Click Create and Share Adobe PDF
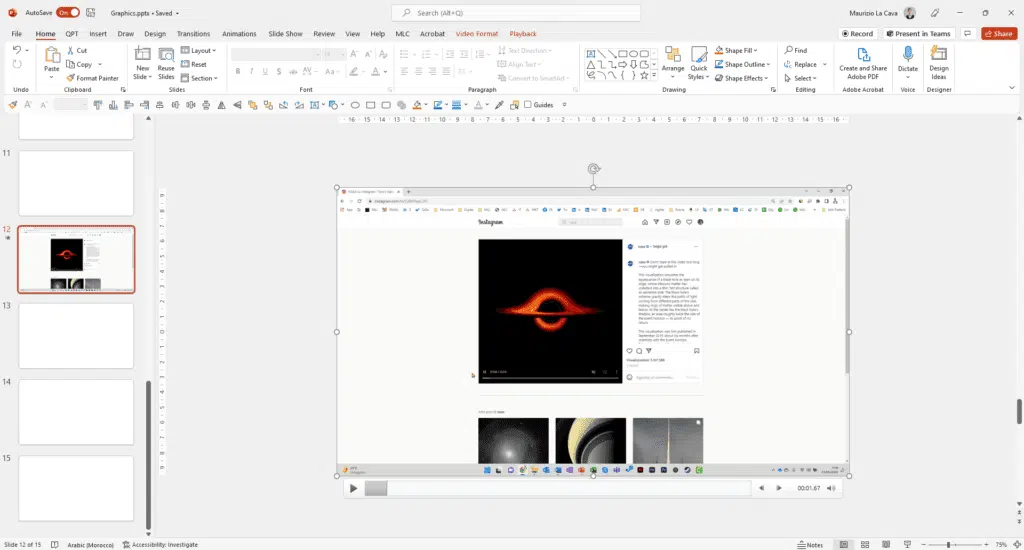Screen dimensions: 1024x550 862,59
